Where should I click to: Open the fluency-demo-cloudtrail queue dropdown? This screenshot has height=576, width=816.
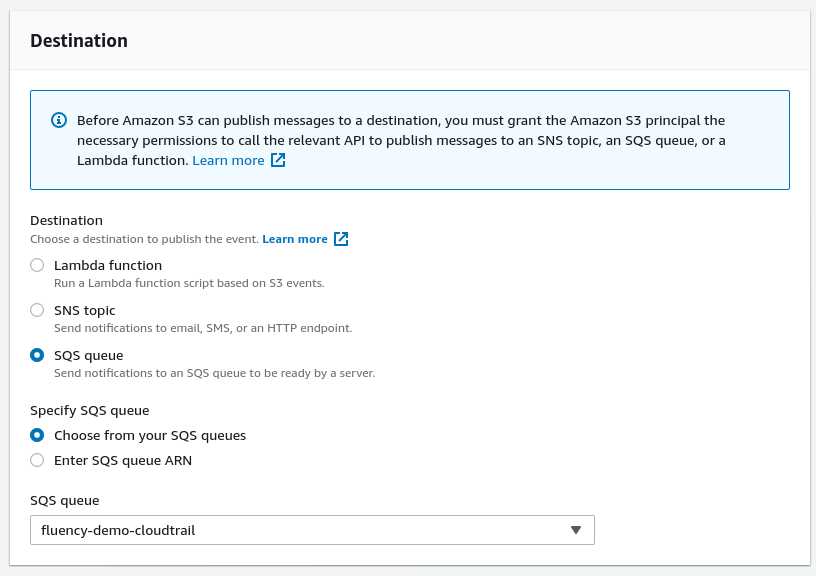312,530
